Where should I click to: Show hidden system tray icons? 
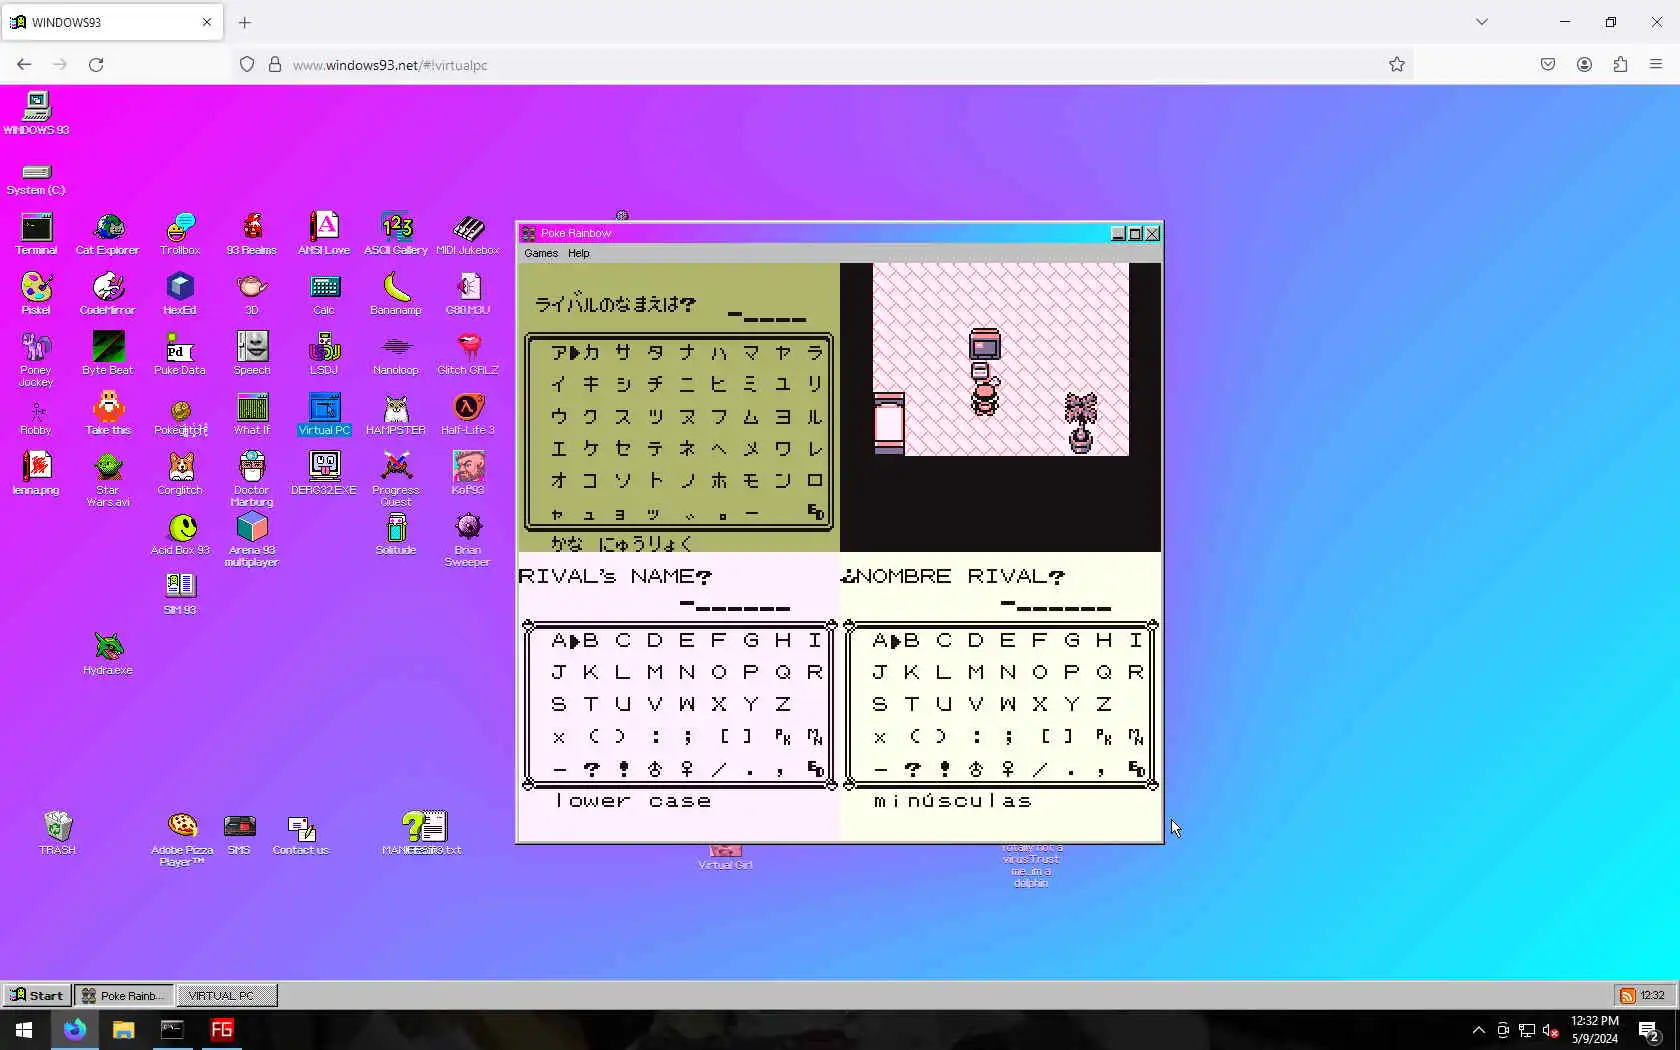[1479, 1030]
